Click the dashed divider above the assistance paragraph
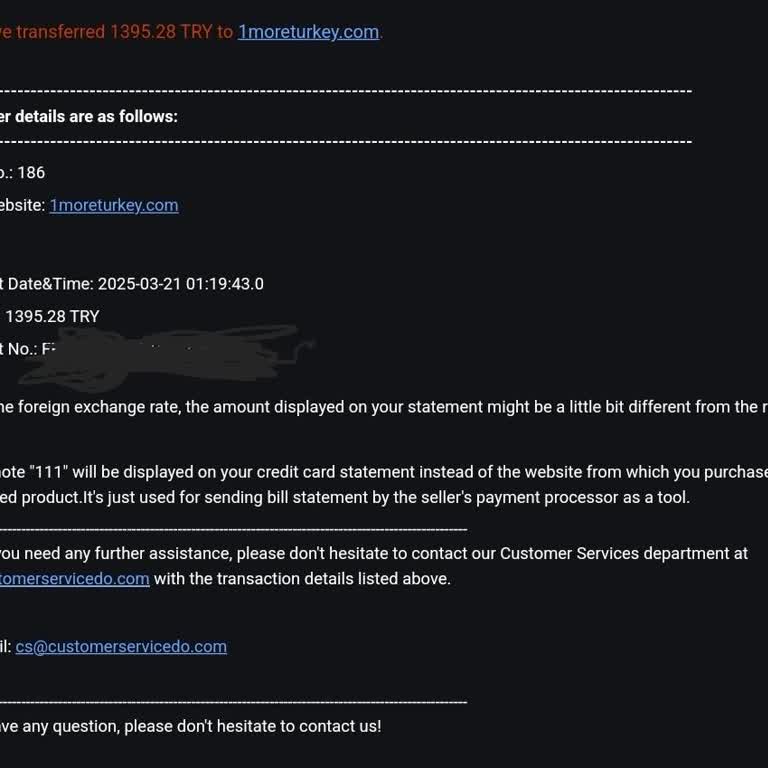This screenshot has height=768, width=768. click(x=230, y=529)
